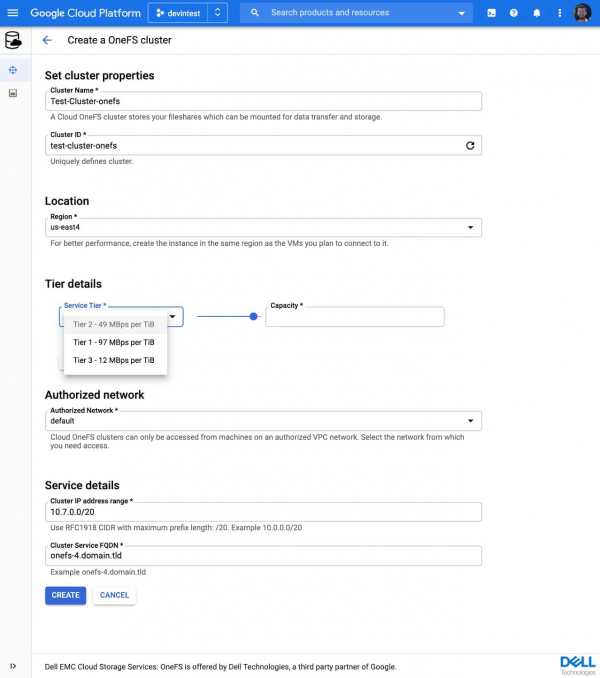This screenshot has height=678, width=600.
Task: Click the 'Location' section heading
Action: click(67, 201)
